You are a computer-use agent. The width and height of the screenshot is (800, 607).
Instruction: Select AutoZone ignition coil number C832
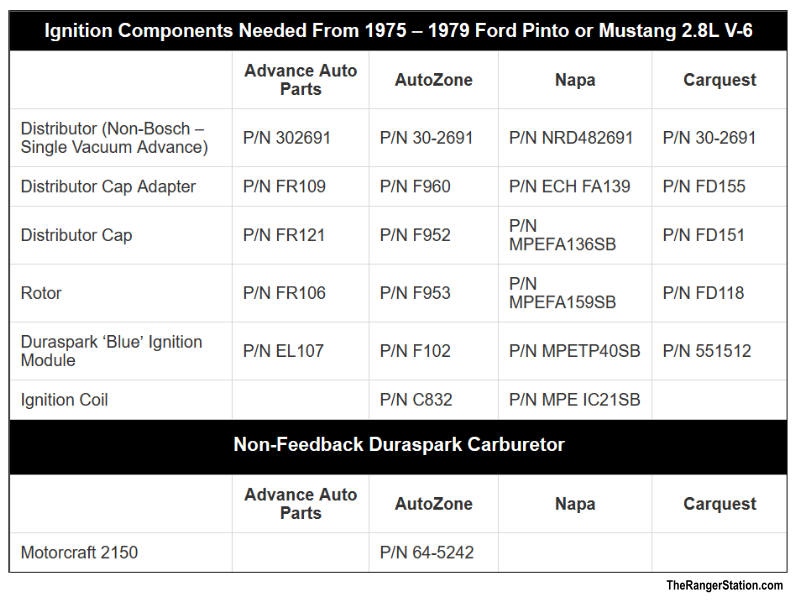416,400
